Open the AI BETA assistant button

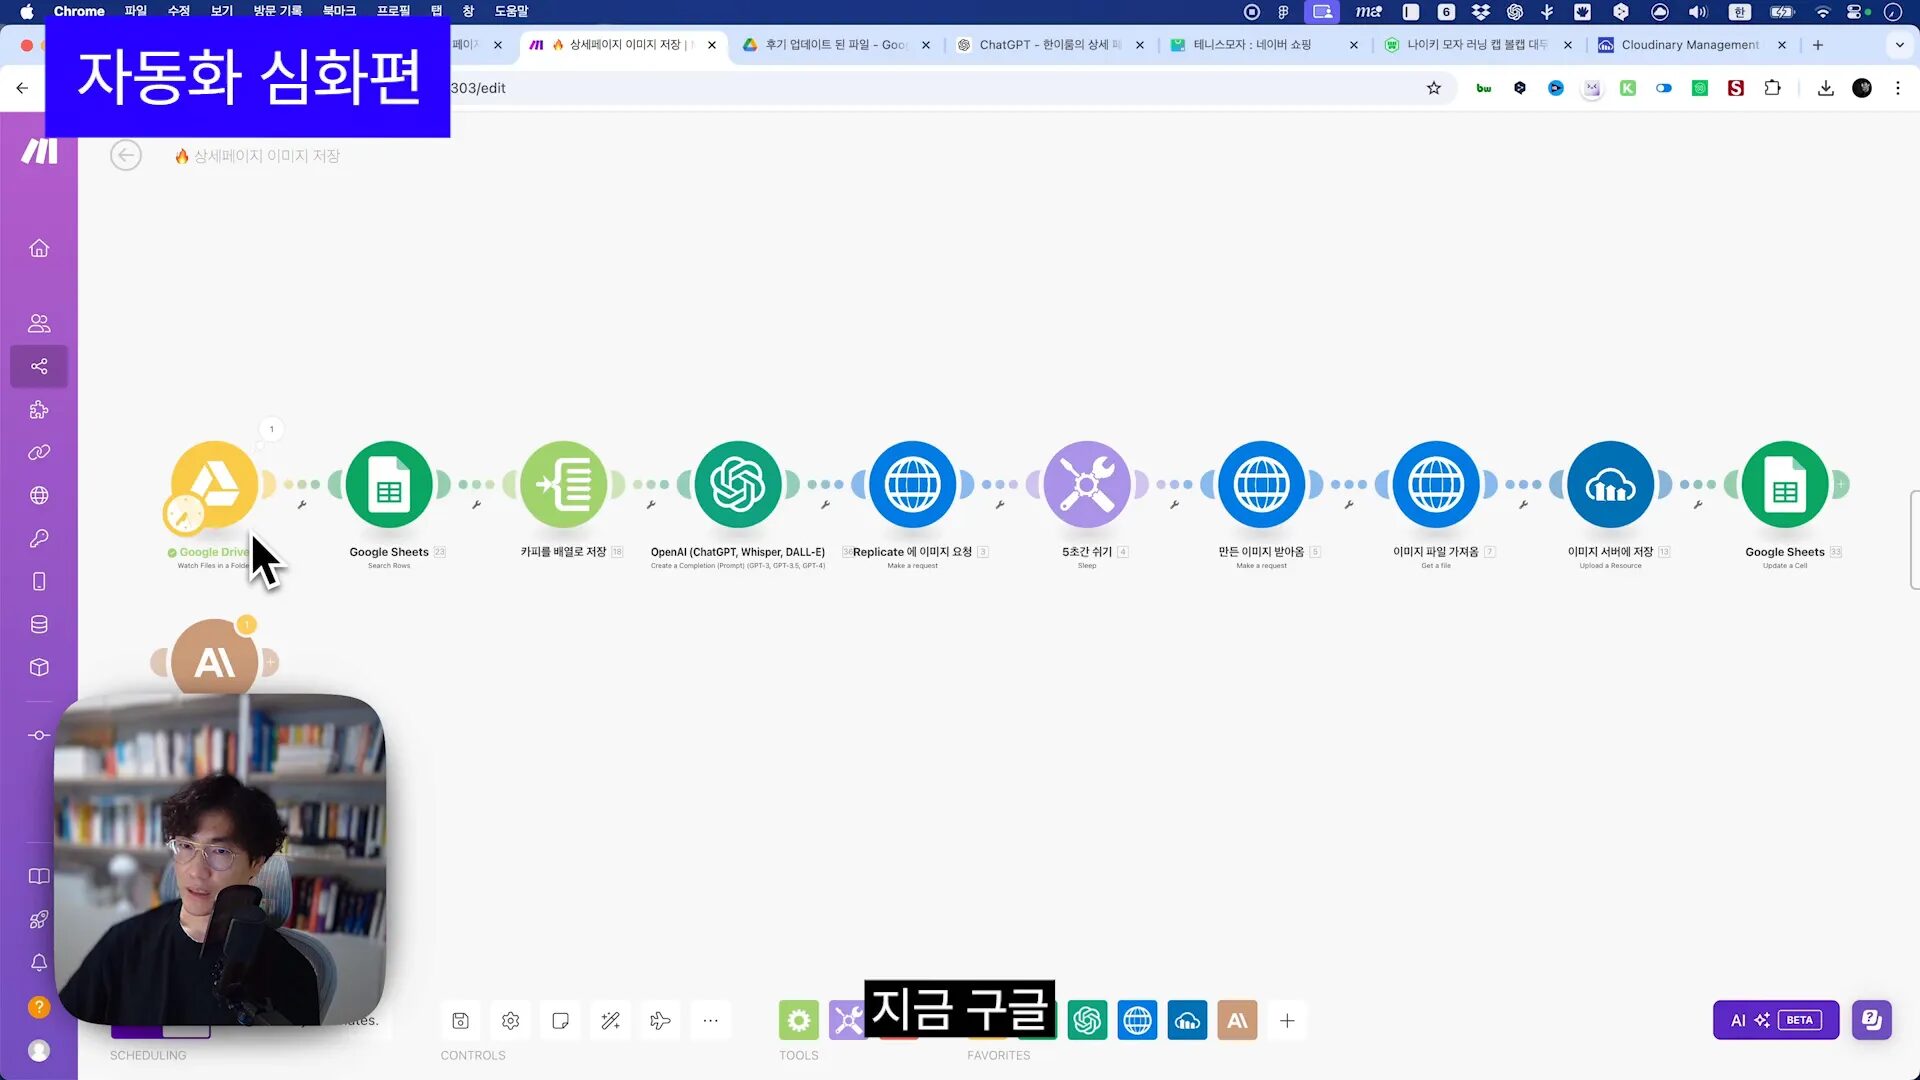pyautogui.click(x=1775, y=1020)
